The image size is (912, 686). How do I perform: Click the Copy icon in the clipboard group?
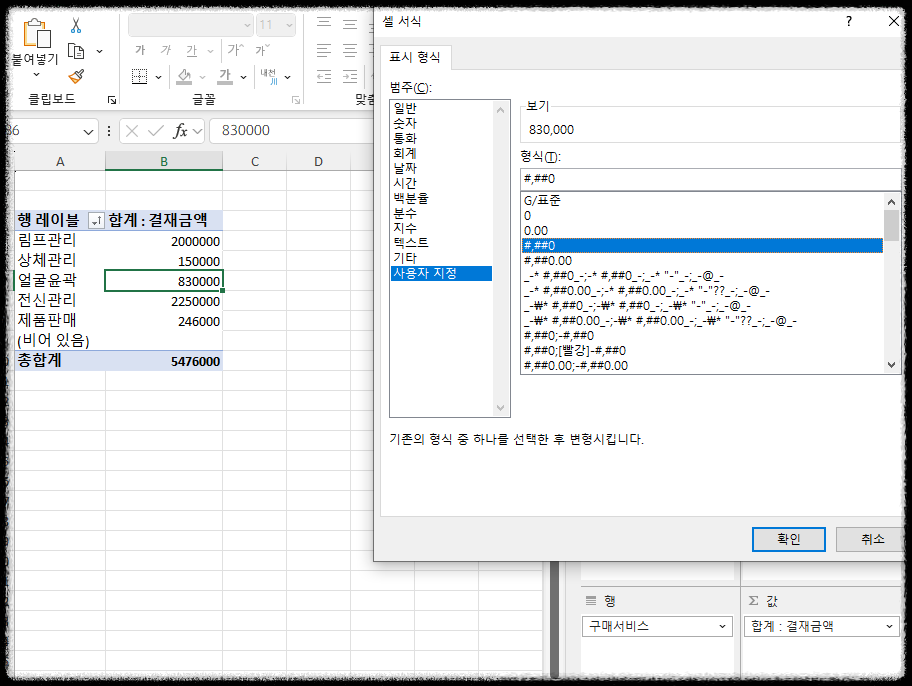tap(75, 52)
